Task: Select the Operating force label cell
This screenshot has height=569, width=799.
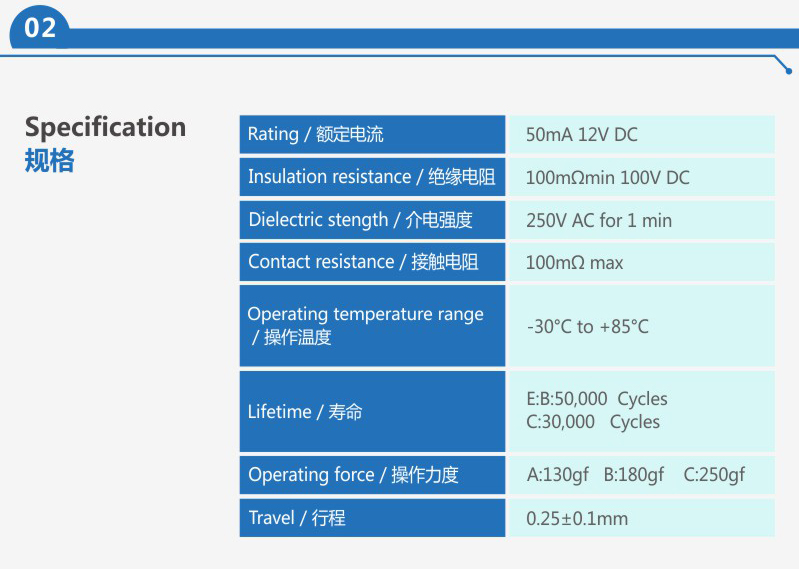Action: coord(372,475)
